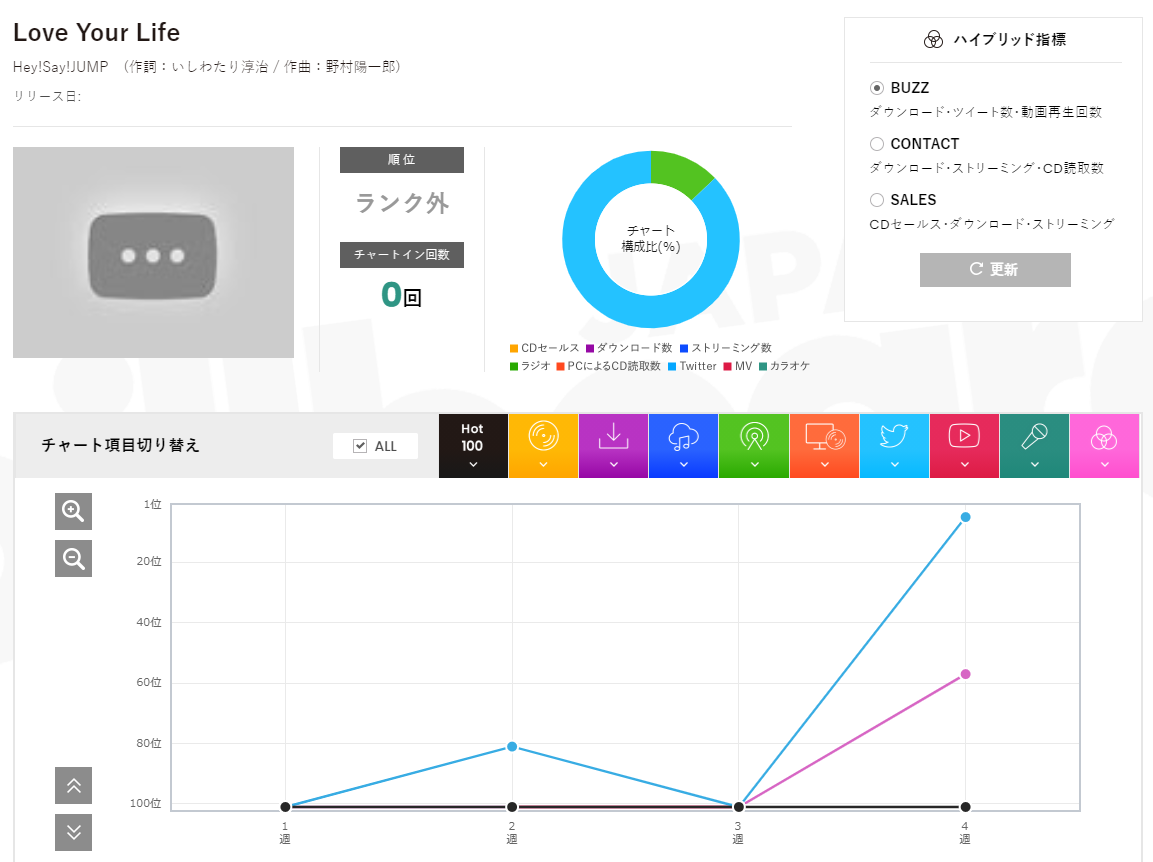This screenshot has height=862, width=1153.
Task: Expand the chevron under the PC CD lookup tab
Action: 824,464
